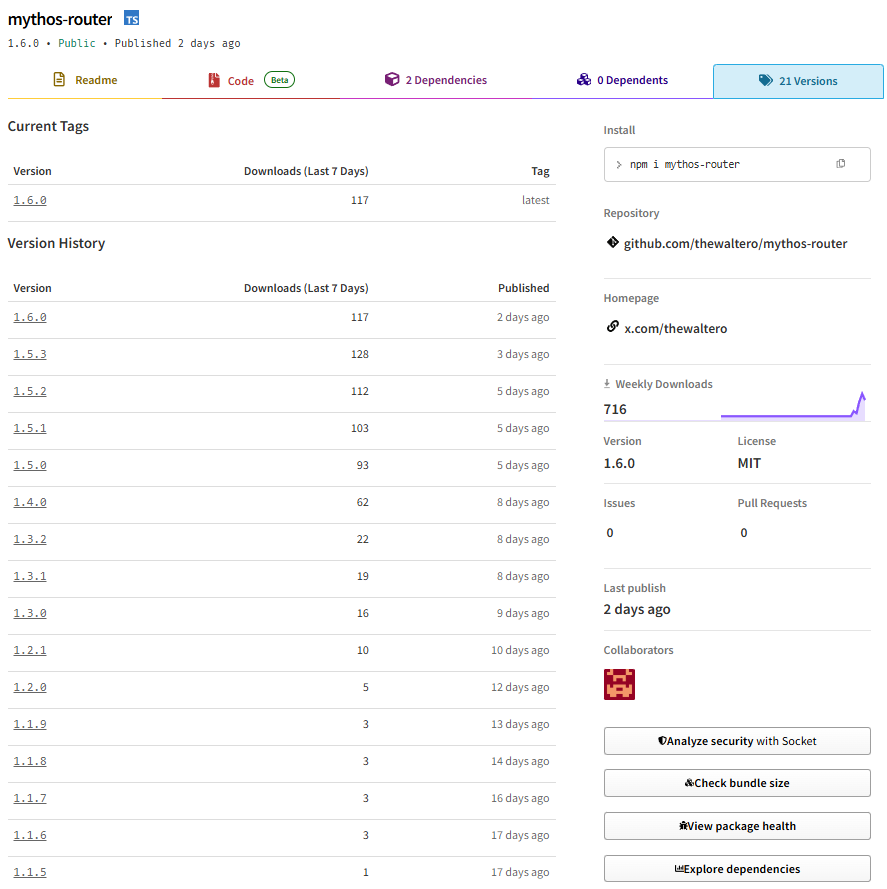Click Explore dependencies button
This screenshot has height=889, width=887.
coord(737,869)
